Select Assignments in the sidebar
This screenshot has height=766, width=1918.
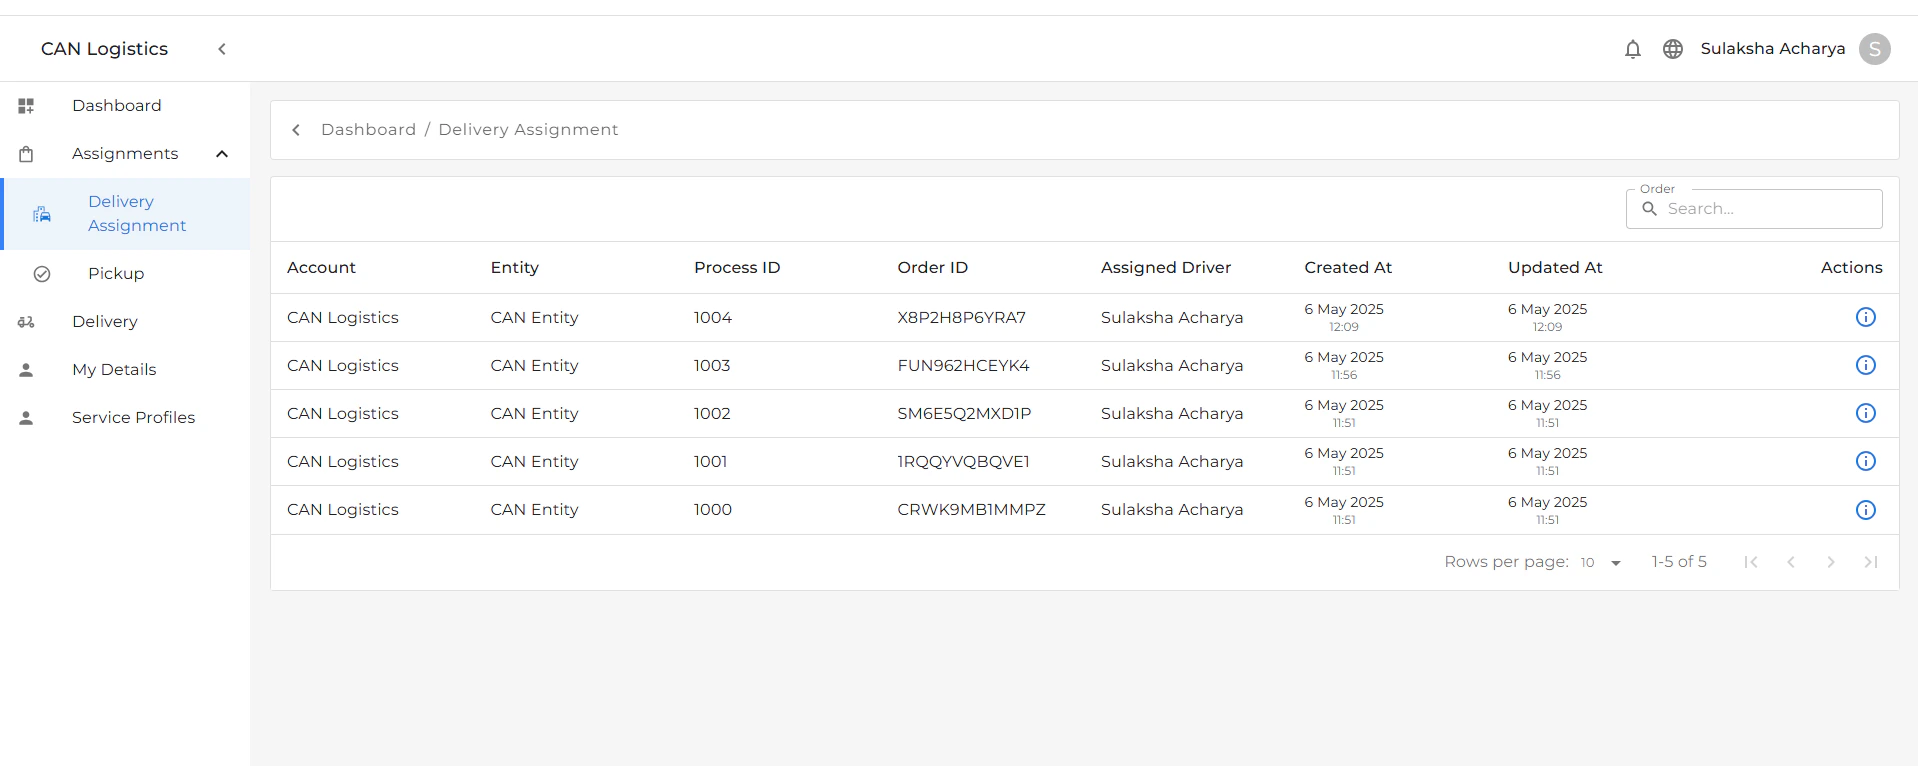point(125,154)
